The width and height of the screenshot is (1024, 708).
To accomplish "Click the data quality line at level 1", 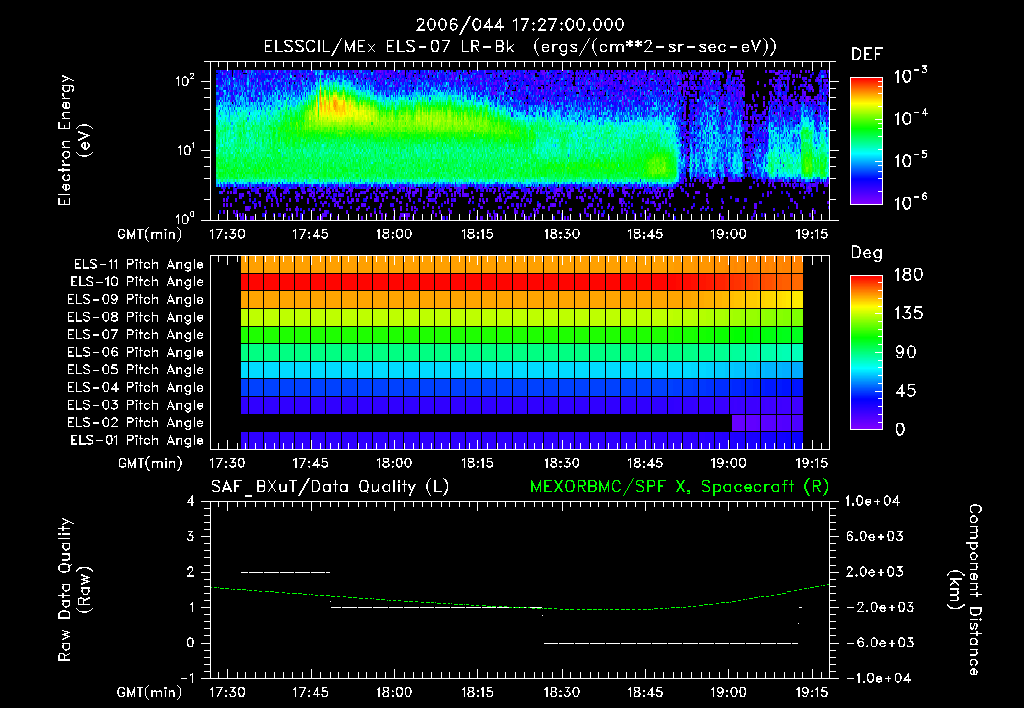I will point(436,607).
